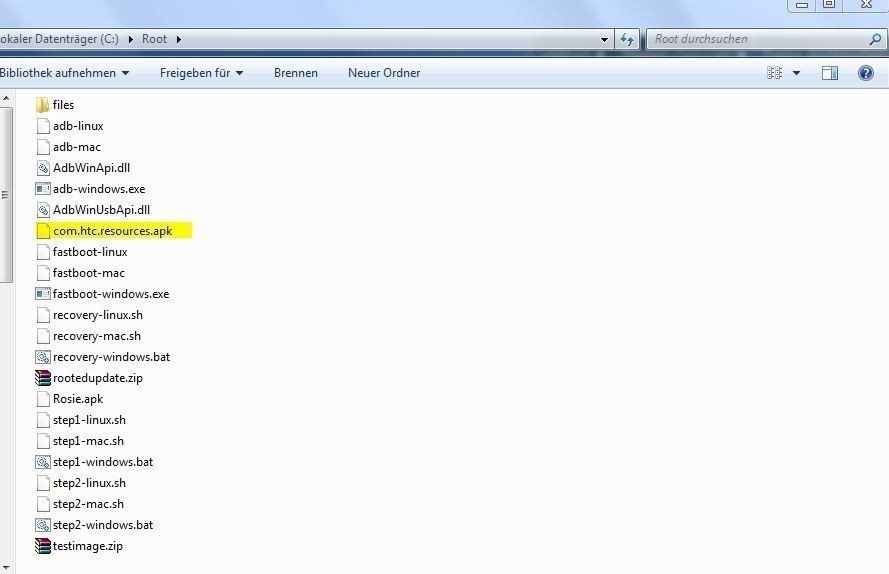Select the fastboot-linux file icon
889x574 pixels.
43,252
